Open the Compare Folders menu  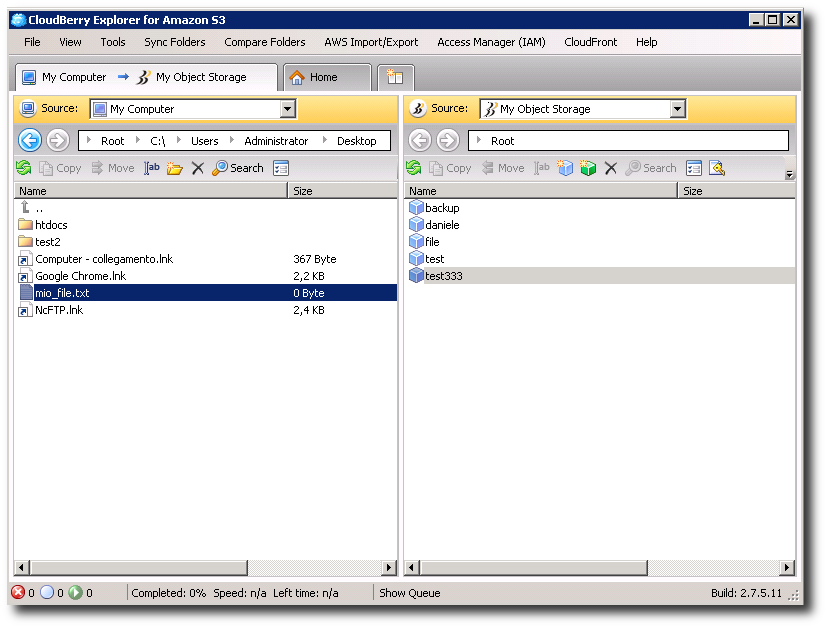[265, 42]
